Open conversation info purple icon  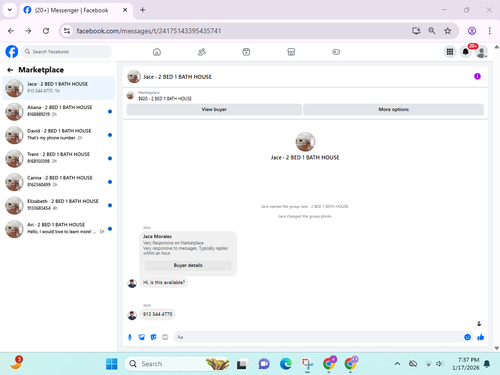pyautogui.click(x=477, y=76)
